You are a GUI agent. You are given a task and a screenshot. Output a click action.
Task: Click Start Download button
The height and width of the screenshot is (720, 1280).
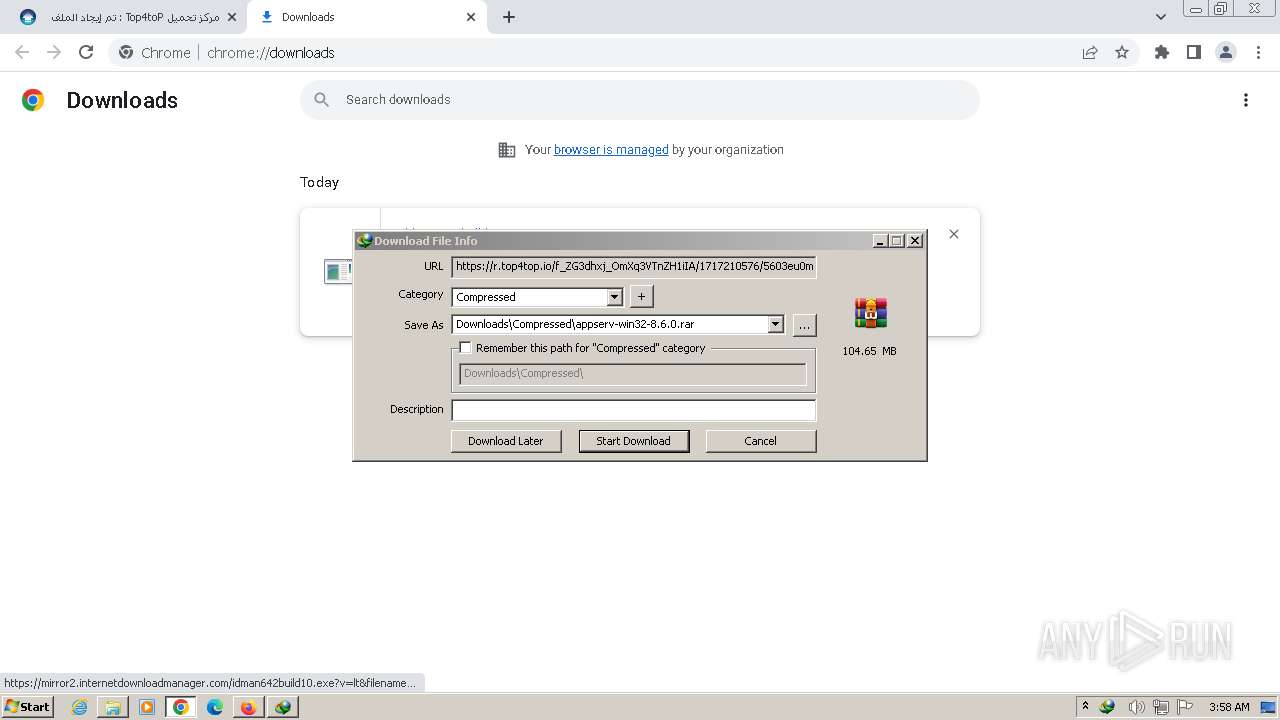coord(633,441)
